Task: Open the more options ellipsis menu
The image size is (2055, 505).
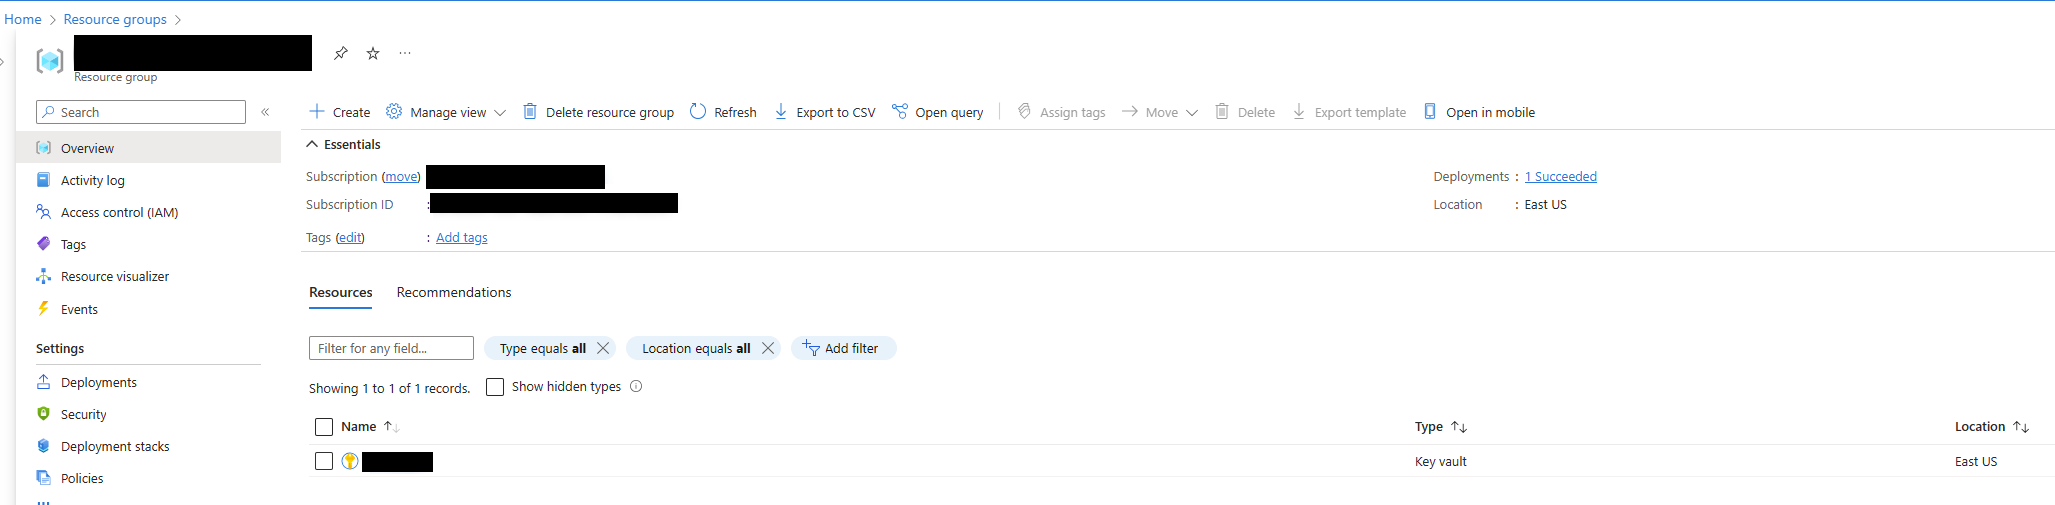Action: [x=405, y=53]
